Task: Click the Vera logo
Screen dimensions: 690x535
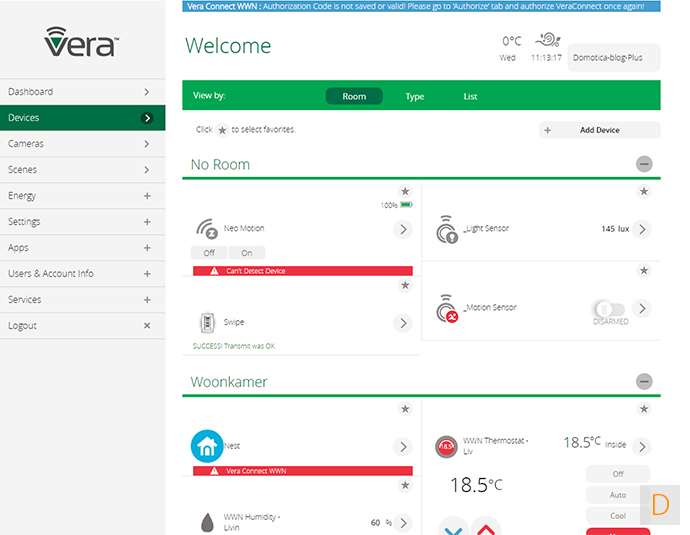Action: pos(82,41)
